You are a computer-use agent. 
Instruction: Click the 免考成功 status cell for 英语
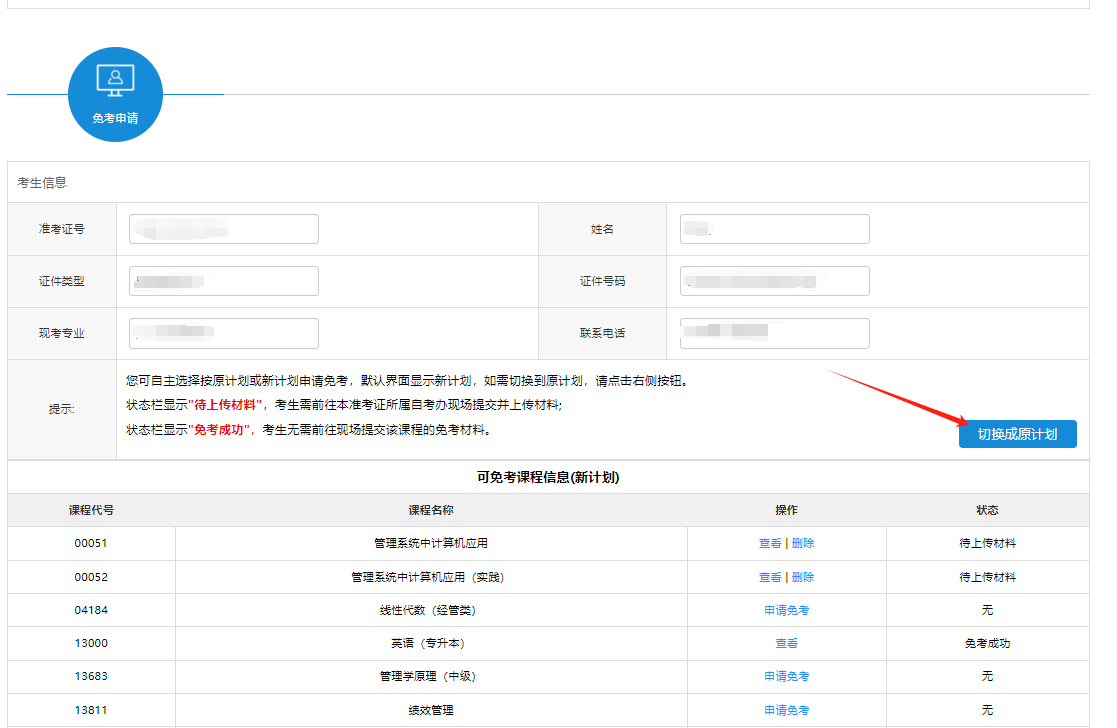pyautogui.click(x=987, y=643)
